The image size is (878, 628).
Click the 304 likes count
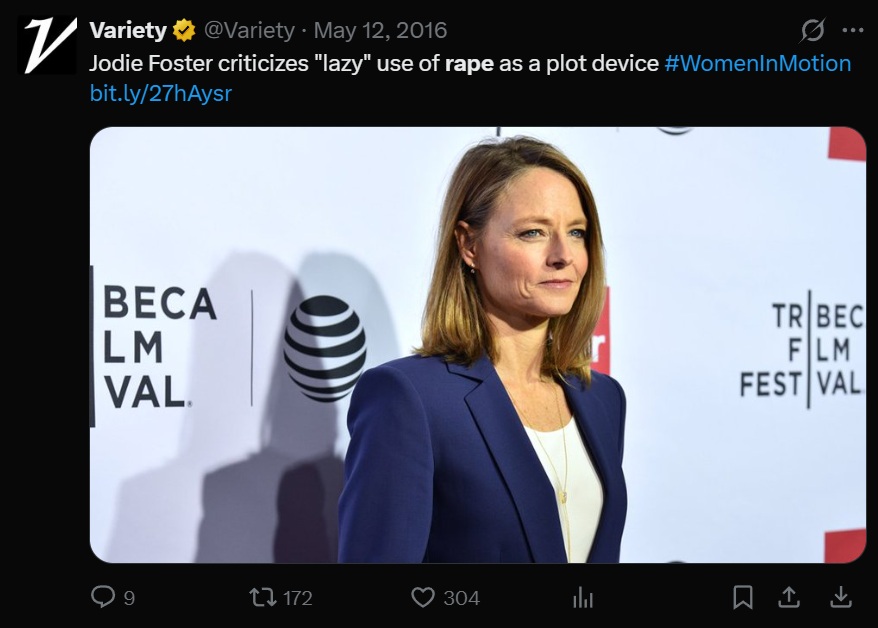pyautogui.click(x=461, y=598)
